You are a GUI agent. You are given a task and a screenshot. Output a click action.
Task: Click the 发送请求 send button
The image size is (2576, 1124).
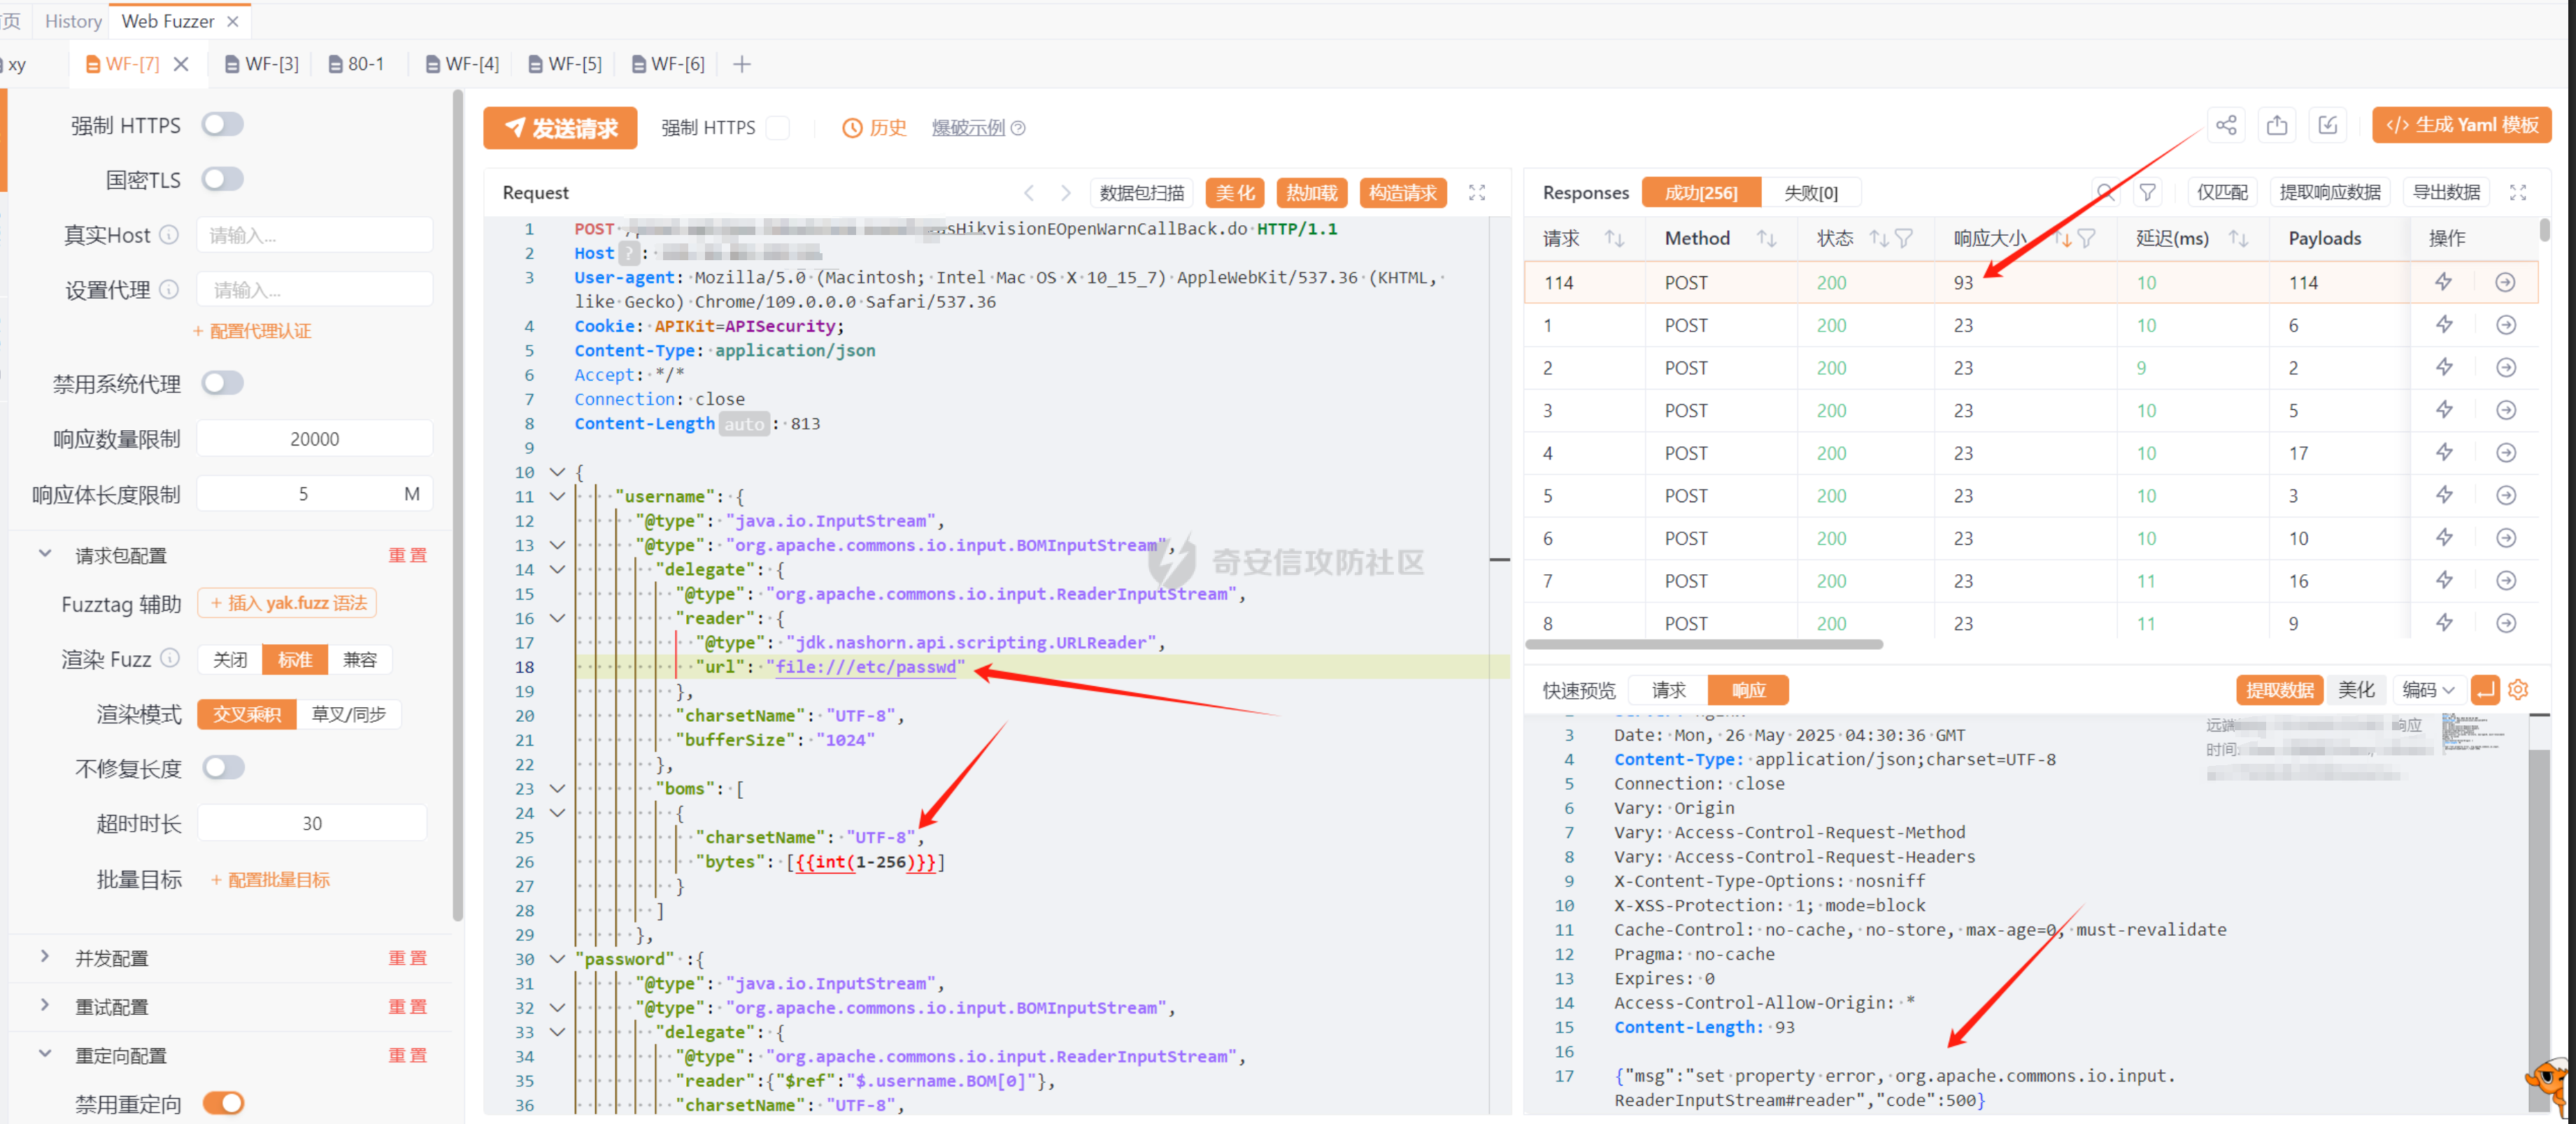(x=560, y=128)
